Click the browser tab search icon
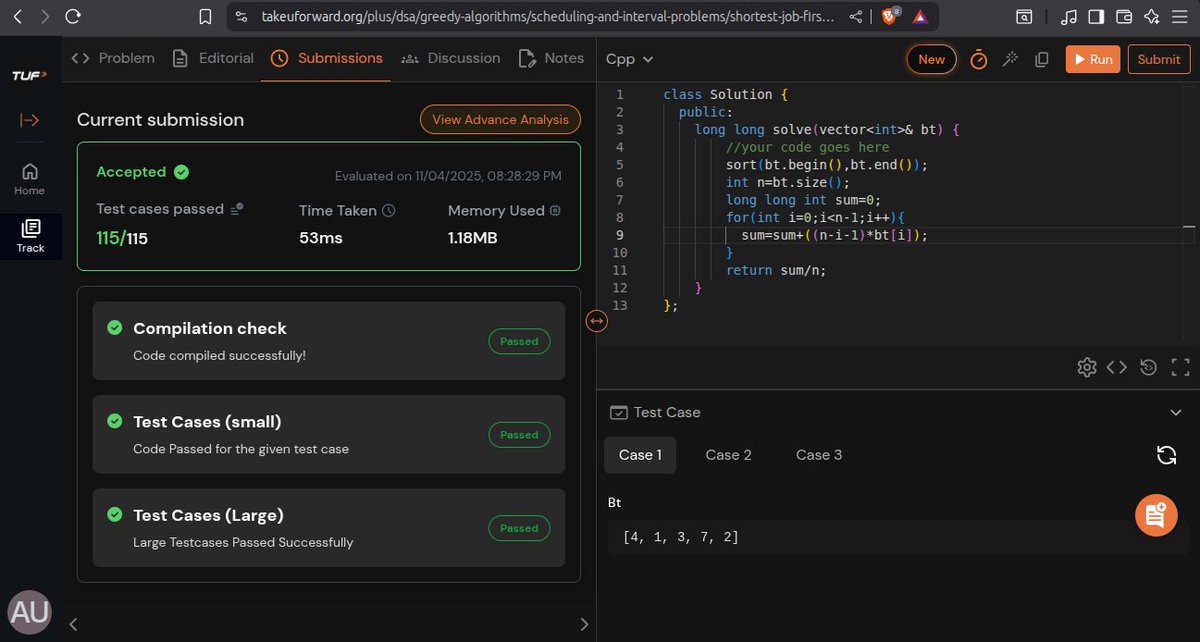1200x642 pixels. (x=1024, y=17)
